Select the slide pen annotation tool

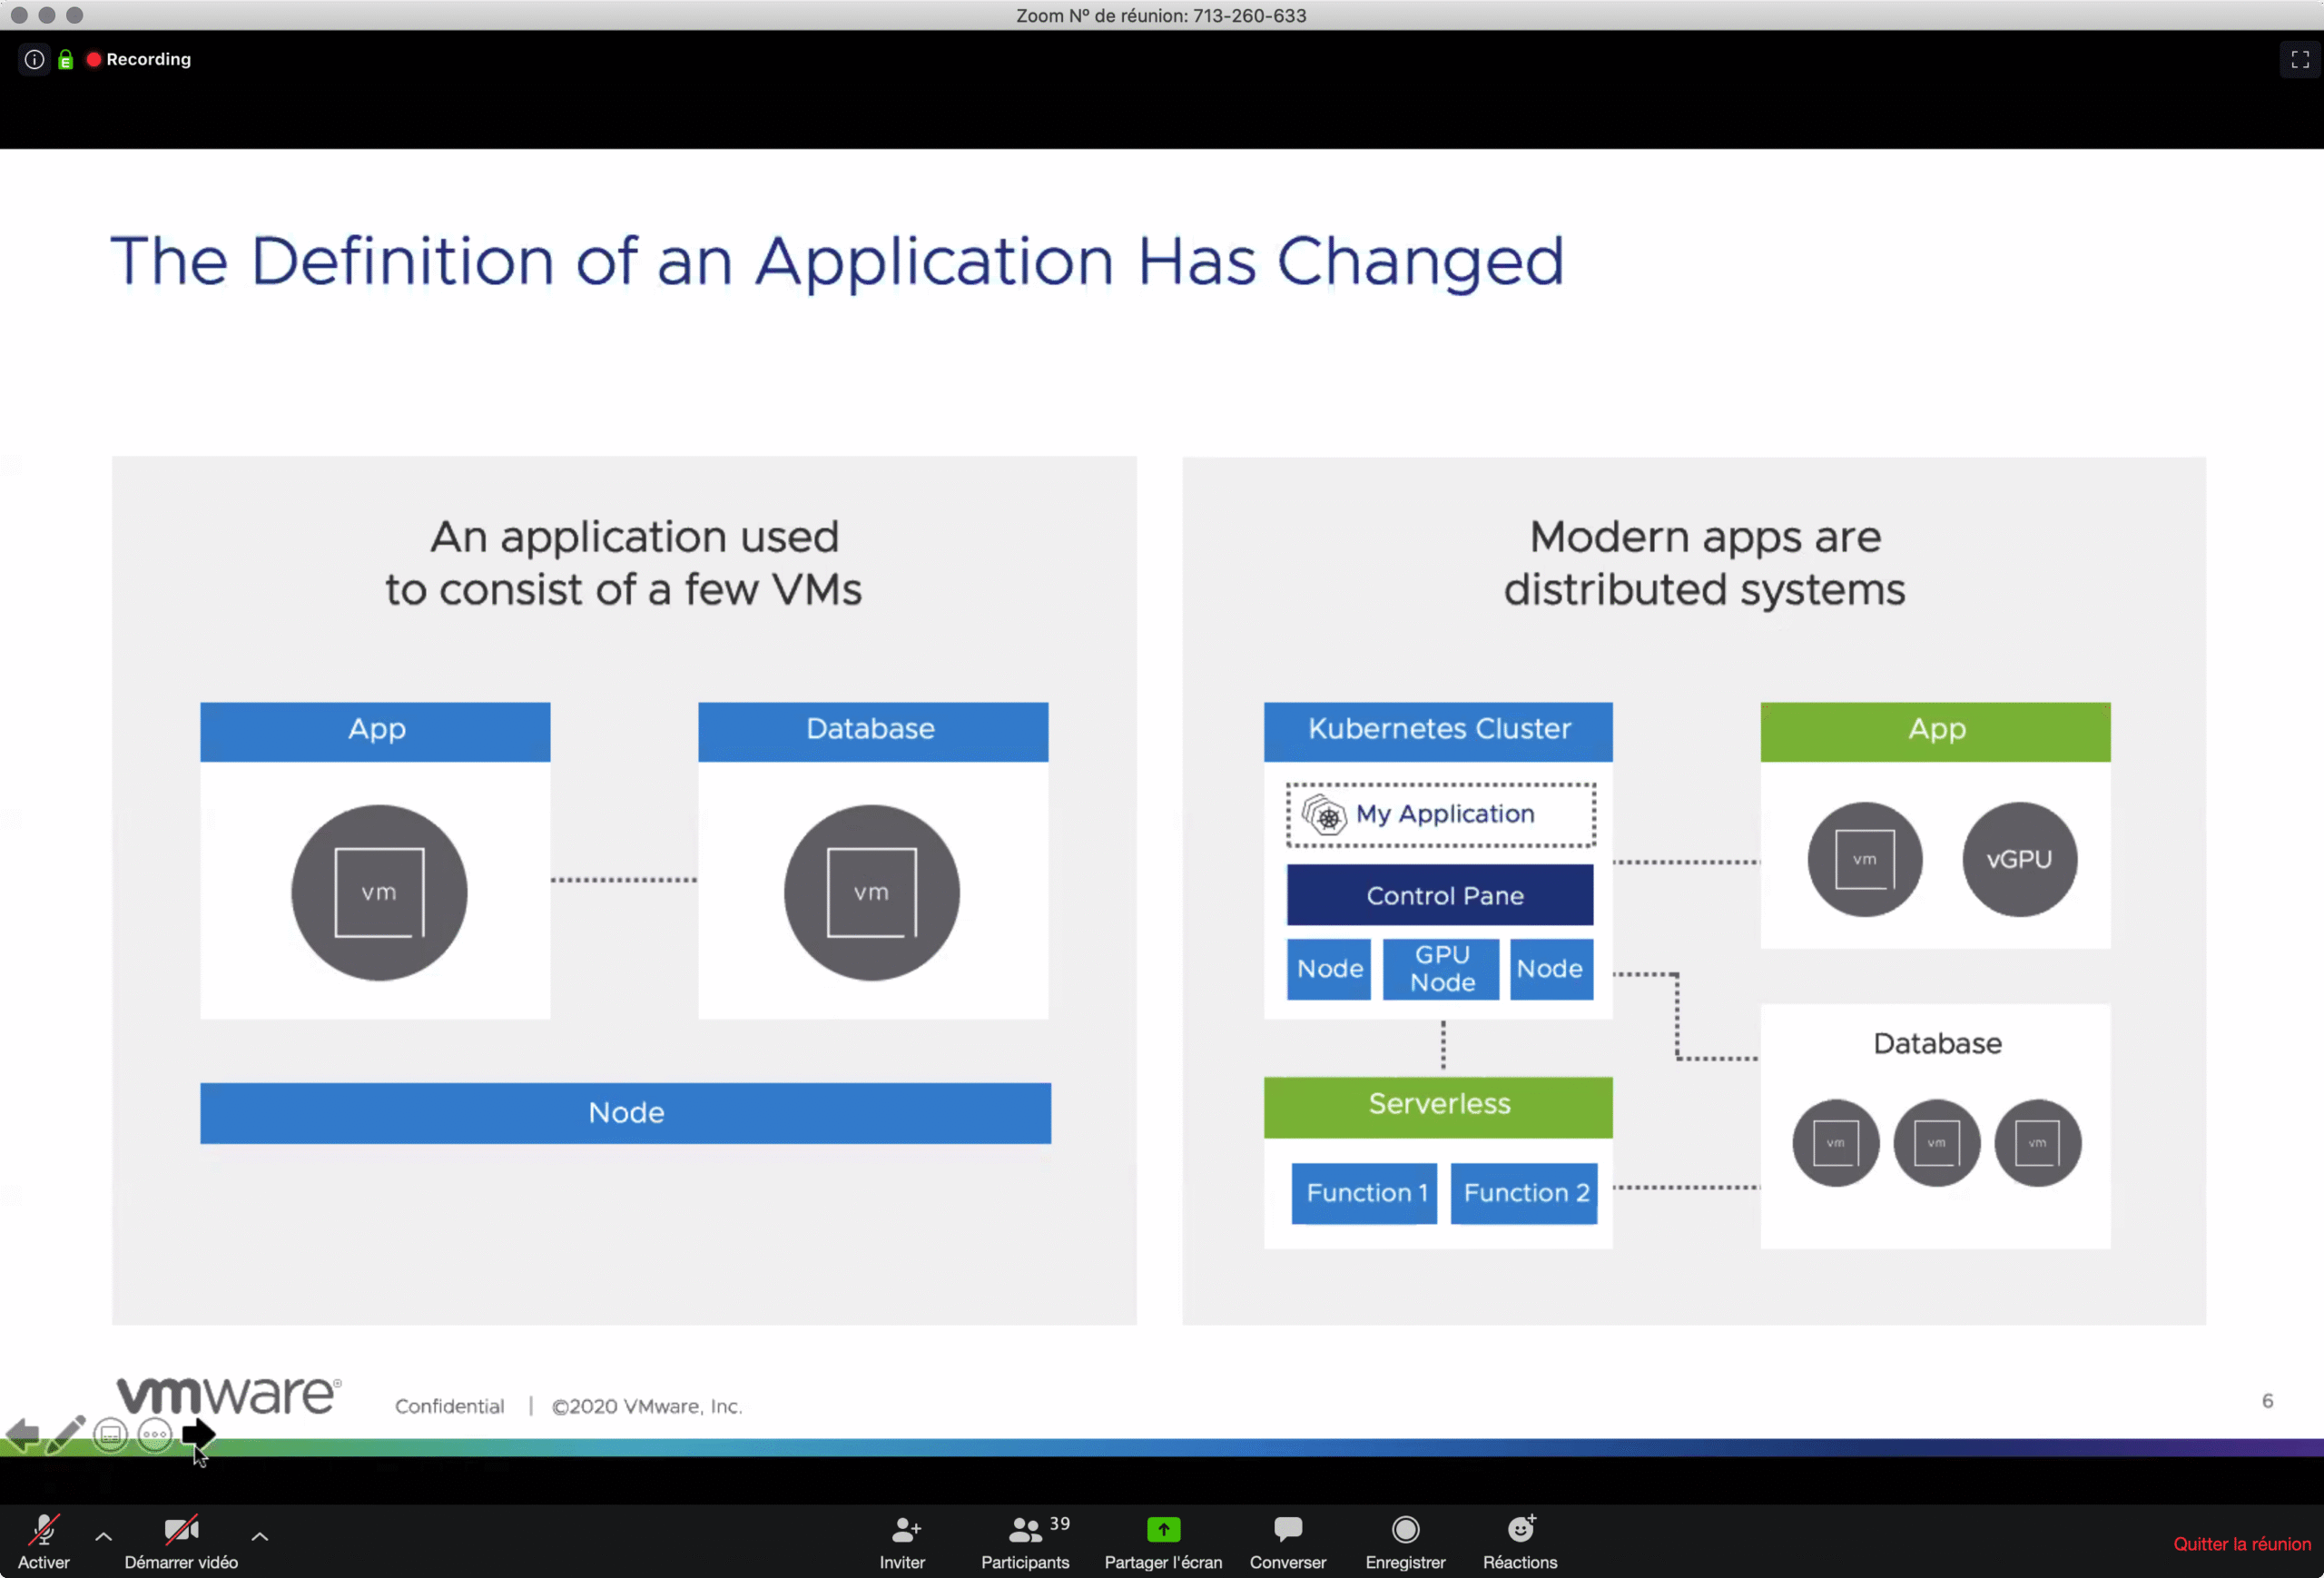(x=66, y=1435)
